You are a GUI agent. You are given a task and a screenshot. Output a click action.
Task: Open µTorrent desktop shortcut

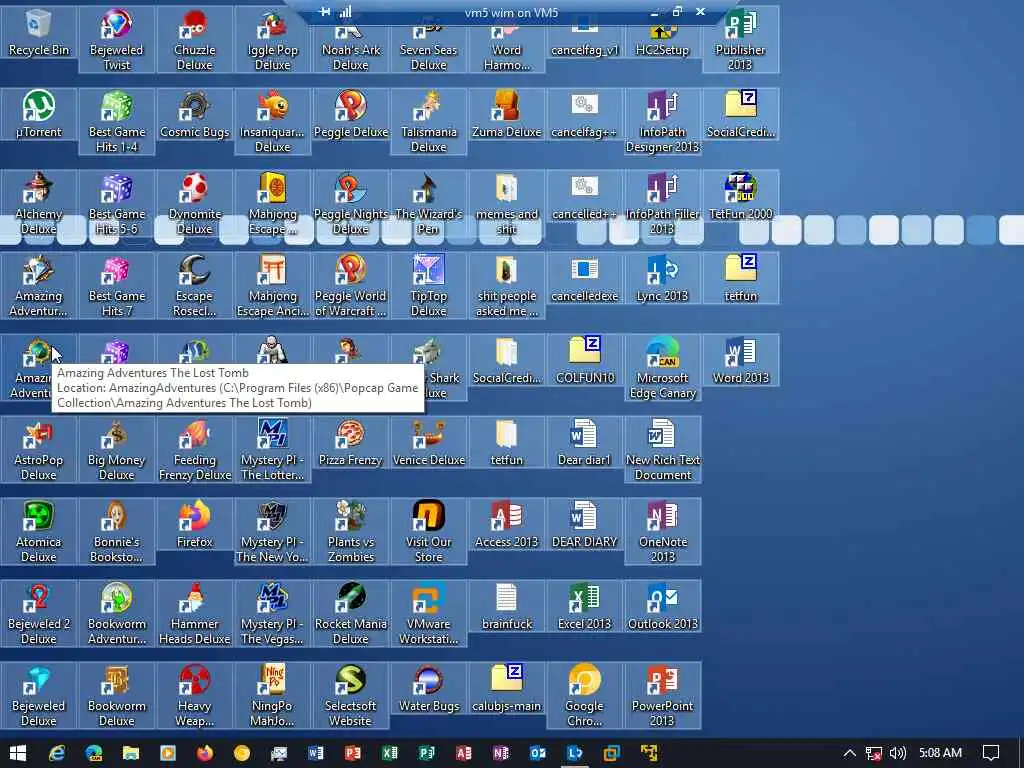(39, 114)
